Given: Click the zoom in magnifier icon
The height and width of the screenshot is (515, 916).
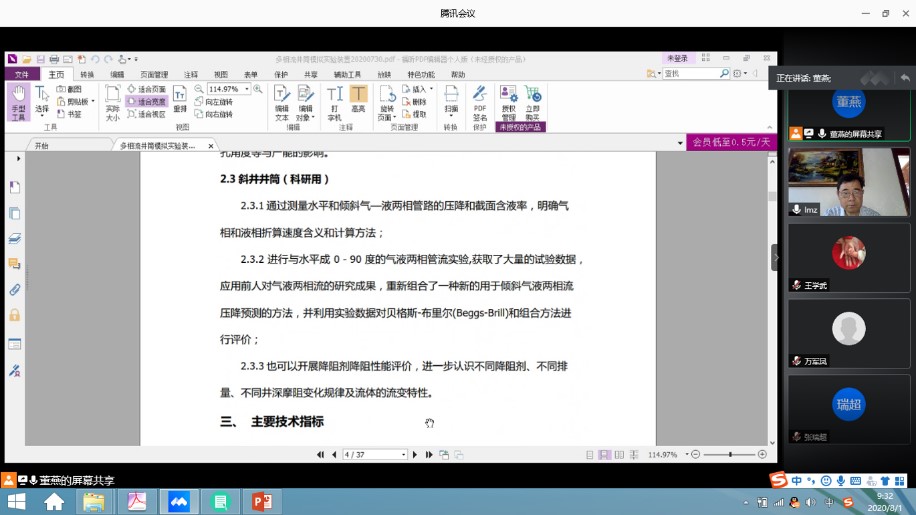Looking at the screenshot, I should [x=257, y=89].
